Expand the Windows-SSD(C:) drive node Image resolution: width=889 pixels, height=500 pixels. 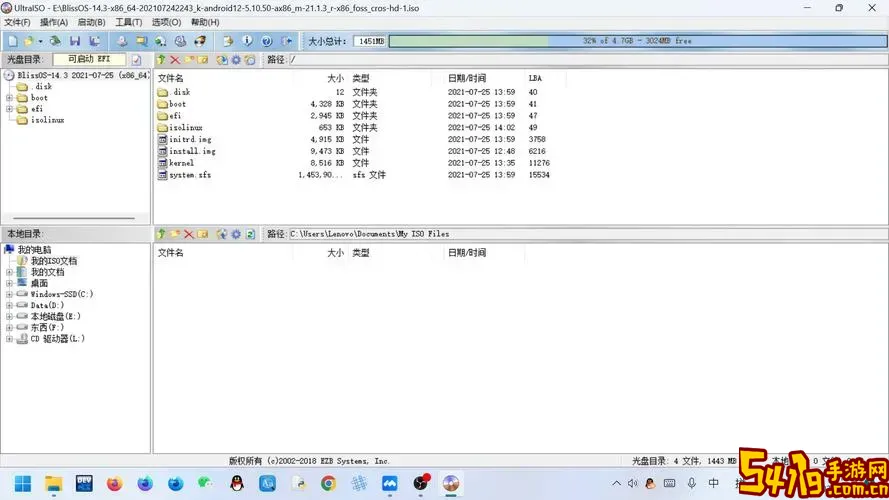[9, 294]
